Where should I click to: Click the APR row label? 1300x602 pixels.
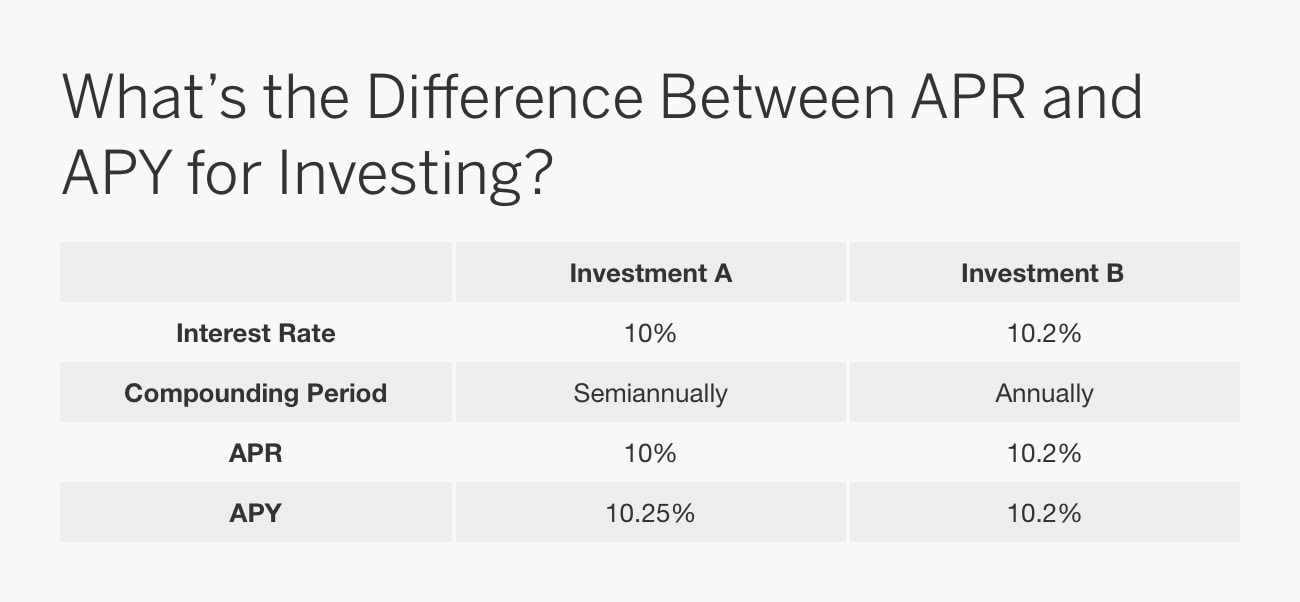pos(255,453)
